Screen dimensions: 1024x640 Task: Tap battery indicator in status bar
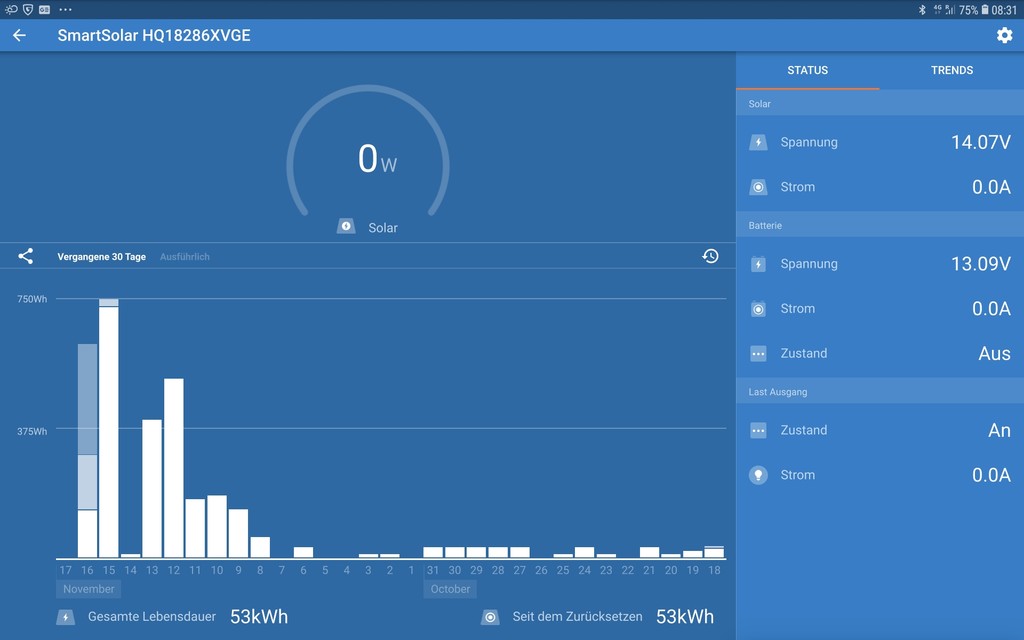click(985, 10)
